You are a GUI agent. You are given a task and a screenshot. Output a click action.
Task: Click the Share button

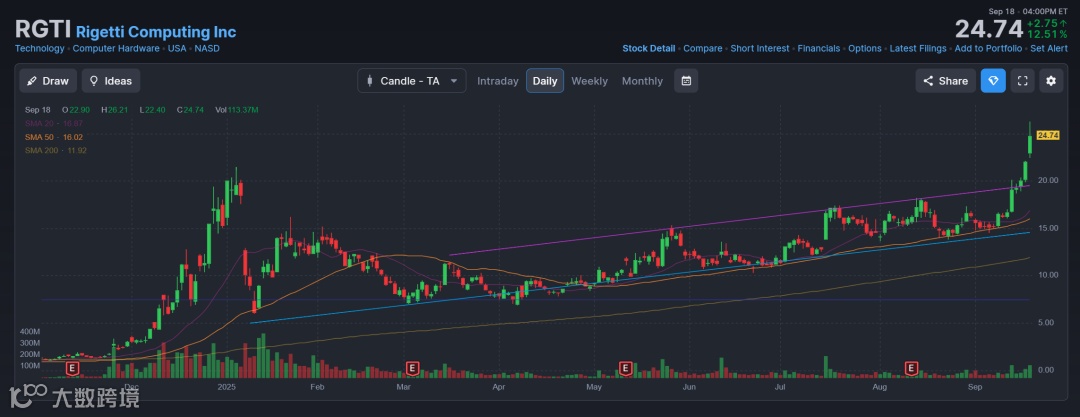(946, 81)
